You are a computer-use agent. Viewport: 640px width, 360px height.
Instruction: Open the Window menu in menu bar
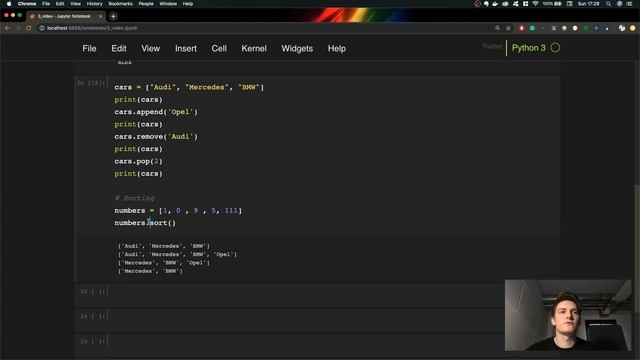coord(168,4)
